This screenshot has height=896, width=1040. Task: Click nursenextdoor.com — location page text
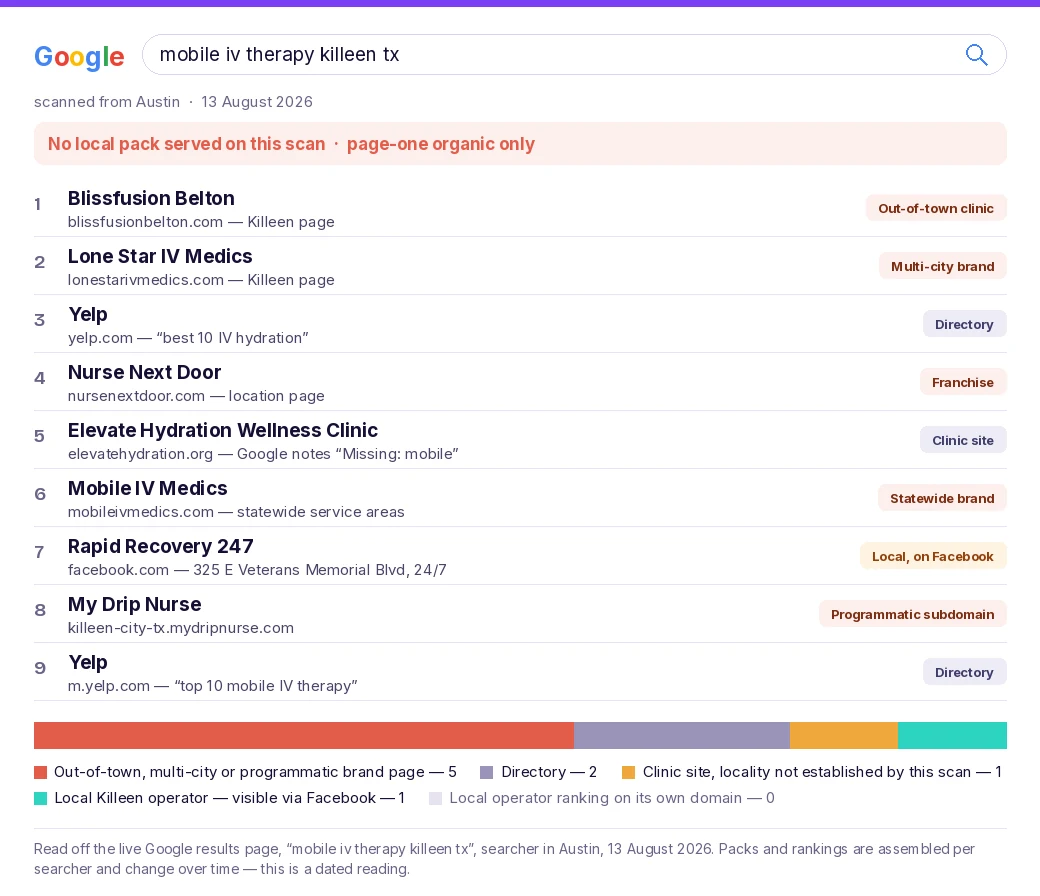coord(196,396)
